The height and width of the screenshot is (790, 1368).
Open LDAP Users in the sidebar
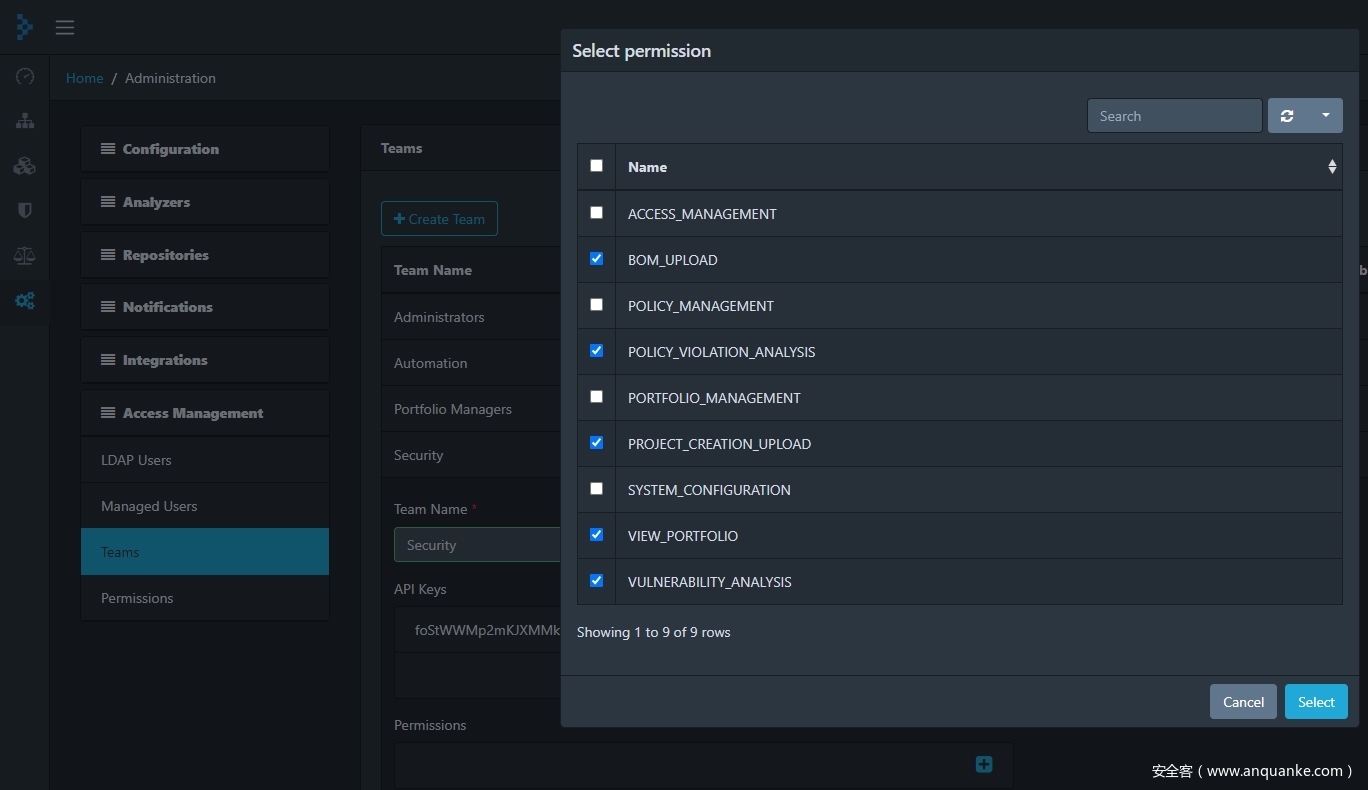tap(136, 460)
